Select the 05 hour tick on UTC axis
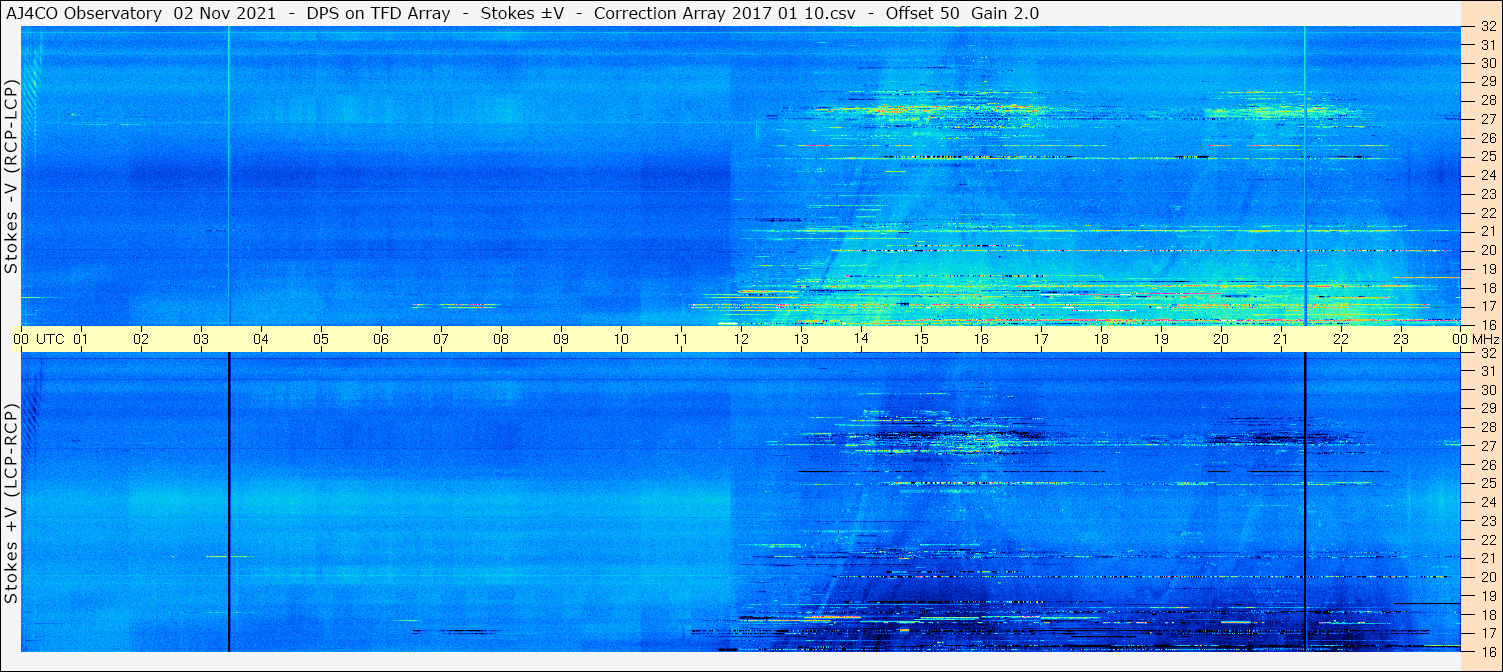This screenshot has width=1503, height=672. [321, 339]
